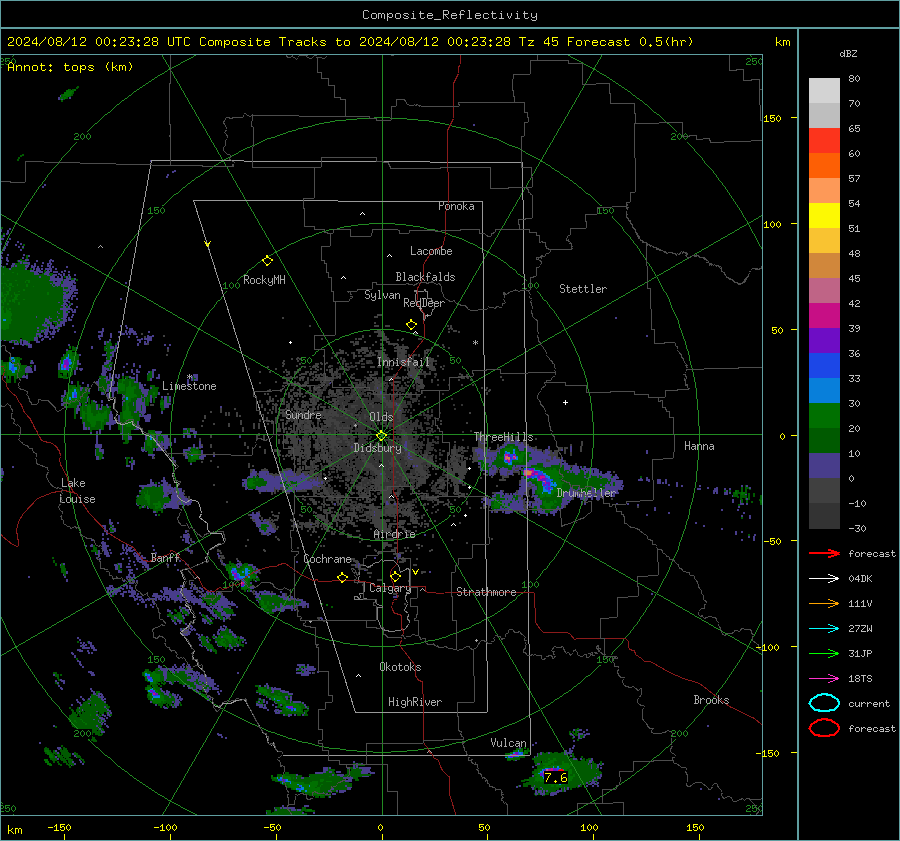
Task: Click the Hanna town label
Action: [x=699, y=446]
